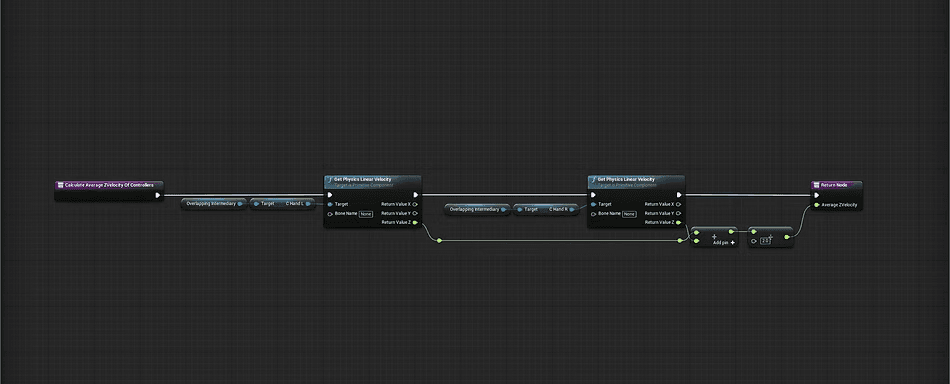Screen dimensions: 950x384
Task: Click Return Value X pin on C Hand R velocity node
Action: pos(678,204)
